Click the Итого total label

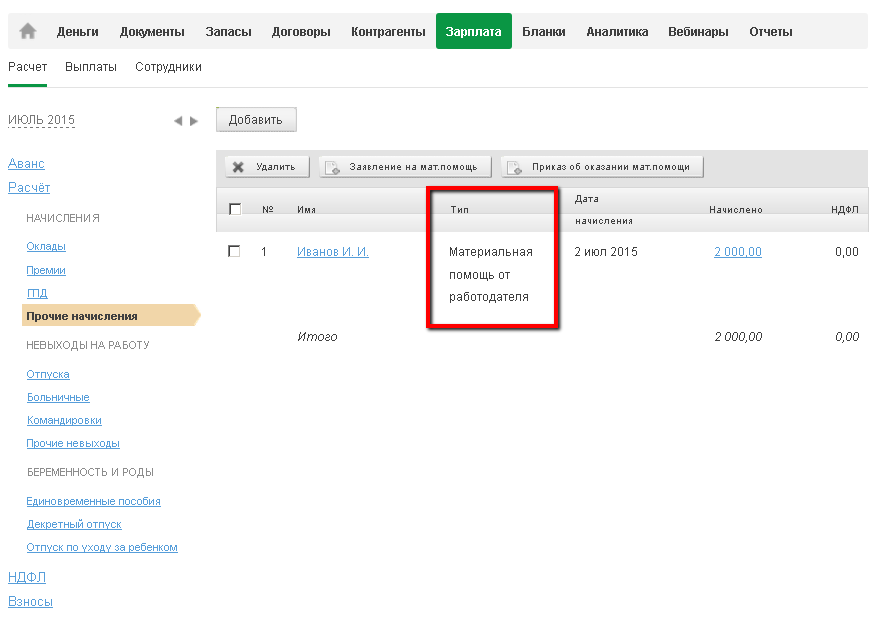click(317, 337)
